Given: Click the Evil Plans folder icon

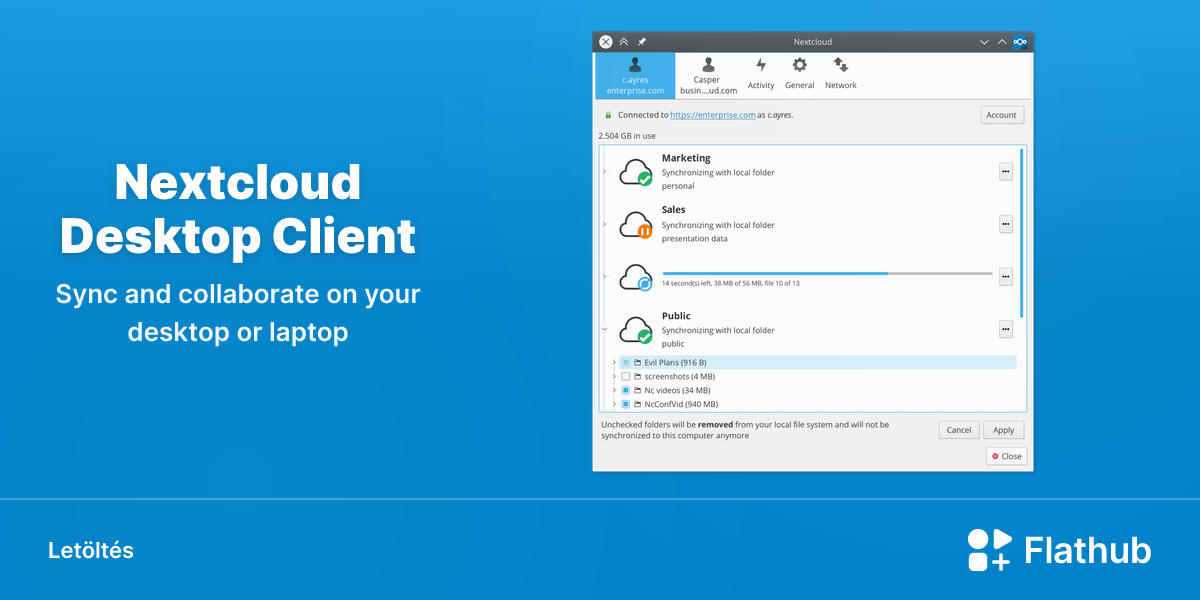Looking at the screenshot, I should [x=637, y=362].
